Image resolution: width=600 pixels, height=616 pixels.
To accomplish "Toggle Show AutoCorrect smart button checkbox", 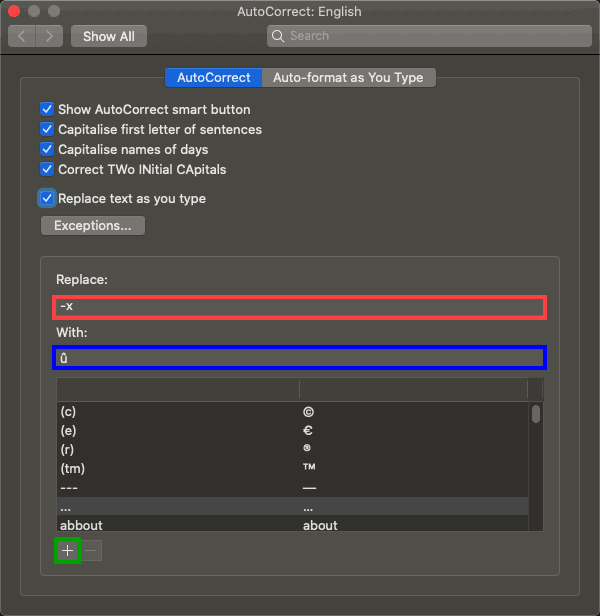I will pos(47,109).
